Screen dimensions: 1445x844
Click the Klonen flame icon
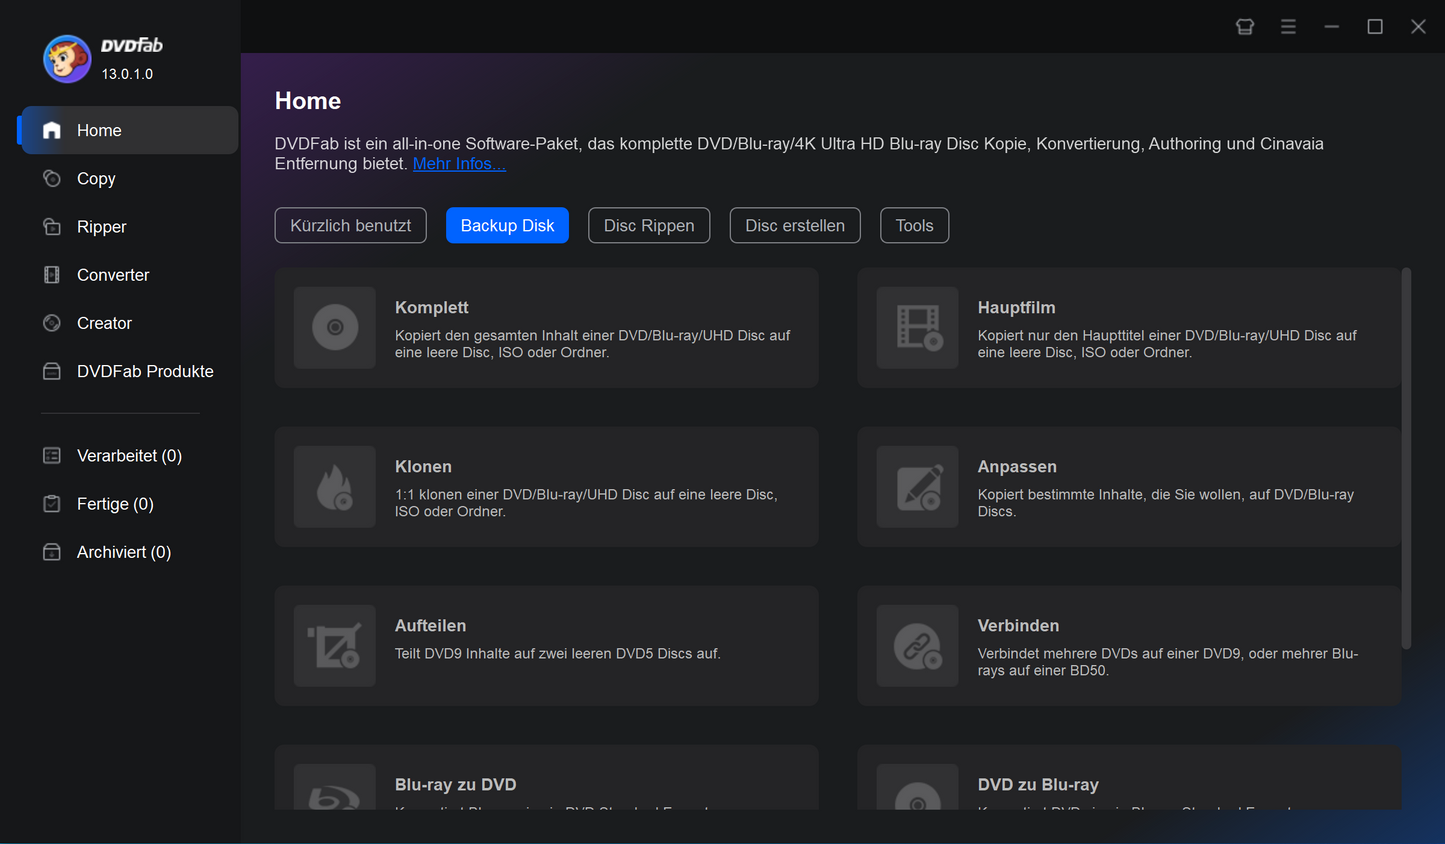[x=335, y=487]
